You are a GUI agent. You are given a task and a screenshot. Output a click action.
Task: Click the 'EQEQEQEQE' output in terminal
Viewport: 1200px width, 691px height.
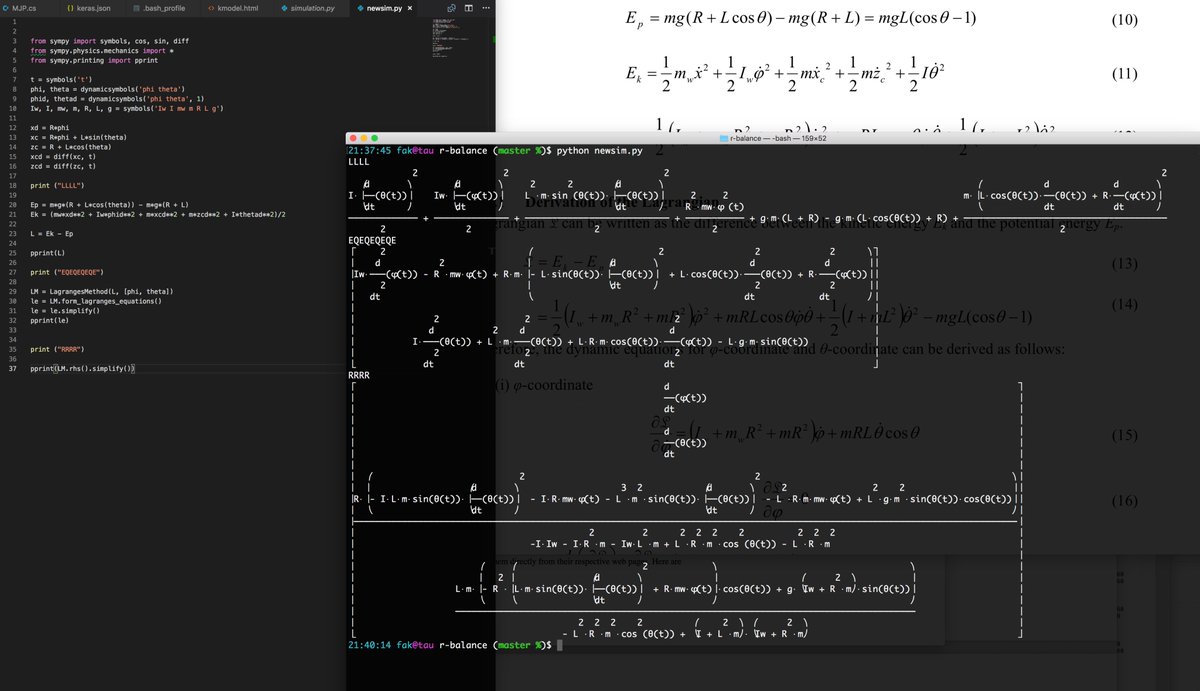click(x=372, y=240)
